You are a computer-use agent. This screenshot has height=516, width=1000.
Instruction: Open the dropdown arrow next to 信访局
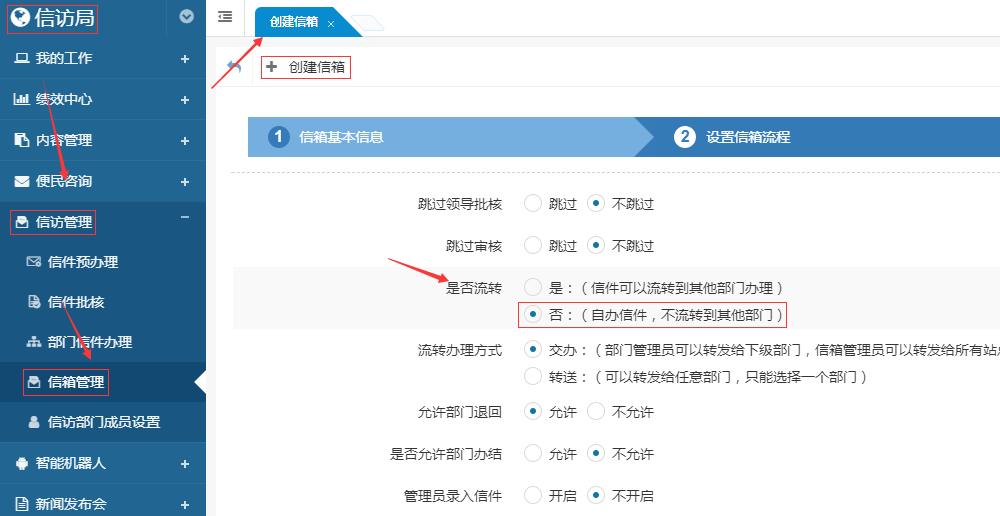tap(186, 16)
